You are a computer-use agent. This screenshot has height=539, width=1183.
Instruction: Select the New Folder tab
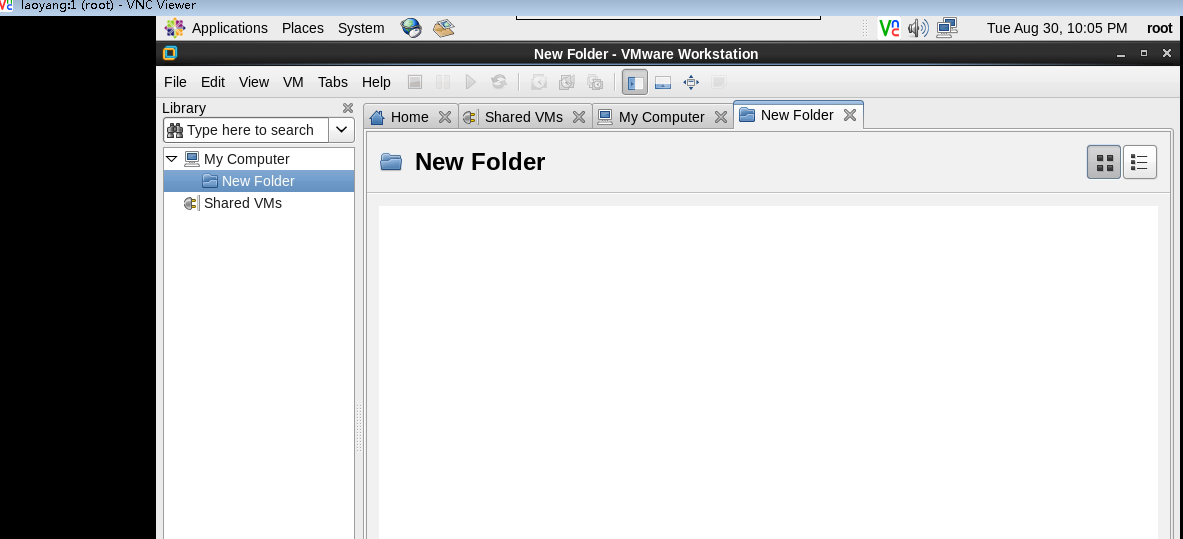point(797,115)
